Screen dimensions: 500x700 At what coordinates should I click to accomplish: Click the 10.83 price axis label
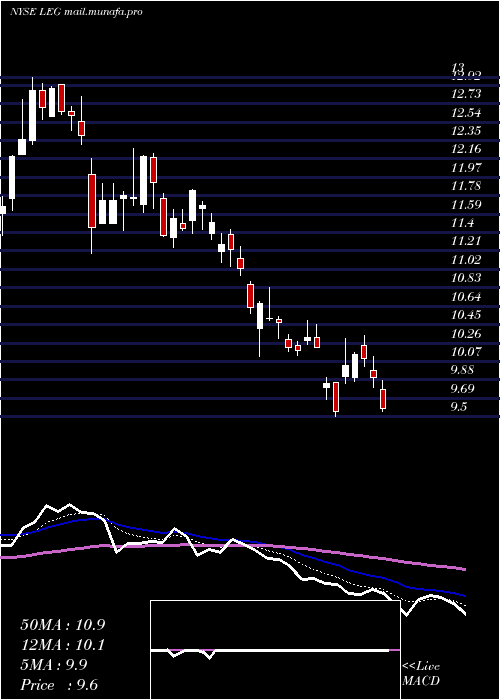tap(466, 279)
